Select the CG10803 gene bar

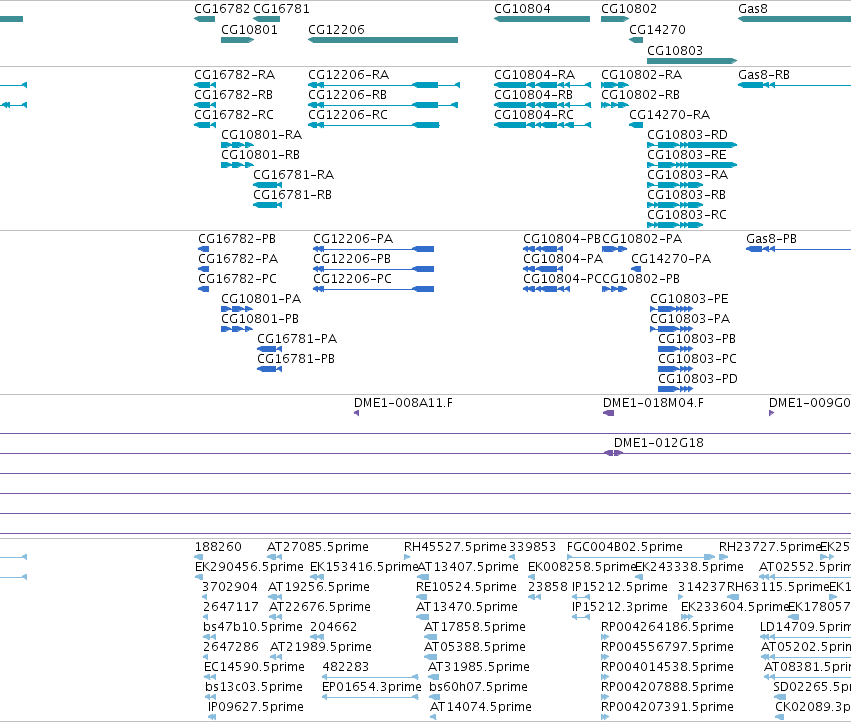point(692,61)
